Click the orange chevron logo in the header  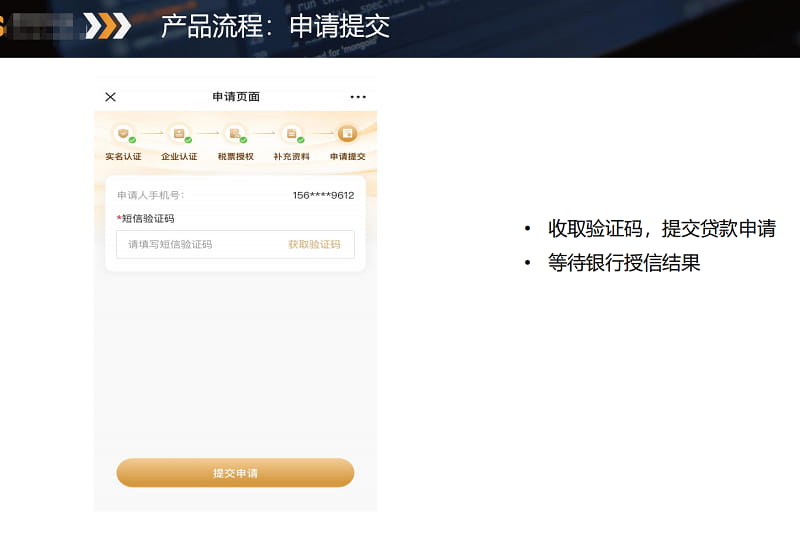coord(108,26)
